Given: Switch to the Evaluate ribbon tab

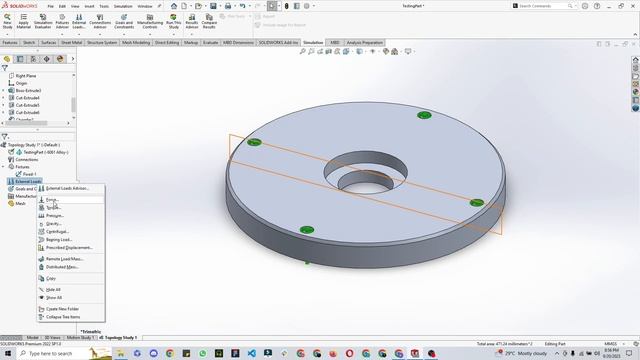Looking at the screenshot, I should click(x=211, y=42).
